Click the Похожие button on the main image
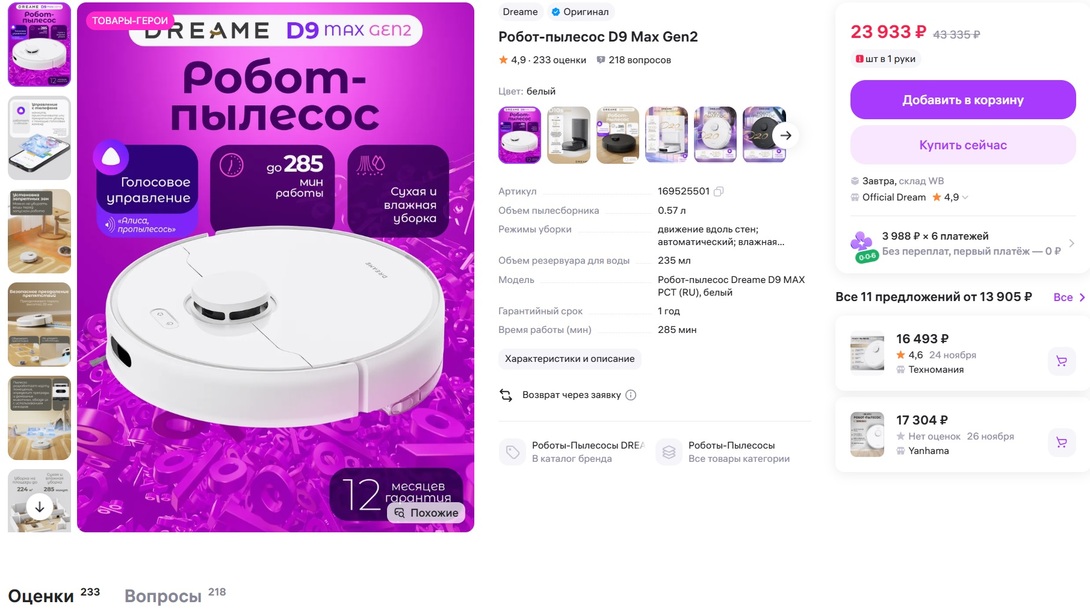The height and width of the screenshot is (616, 1090). pyautogui.click(x=426, y=513)
